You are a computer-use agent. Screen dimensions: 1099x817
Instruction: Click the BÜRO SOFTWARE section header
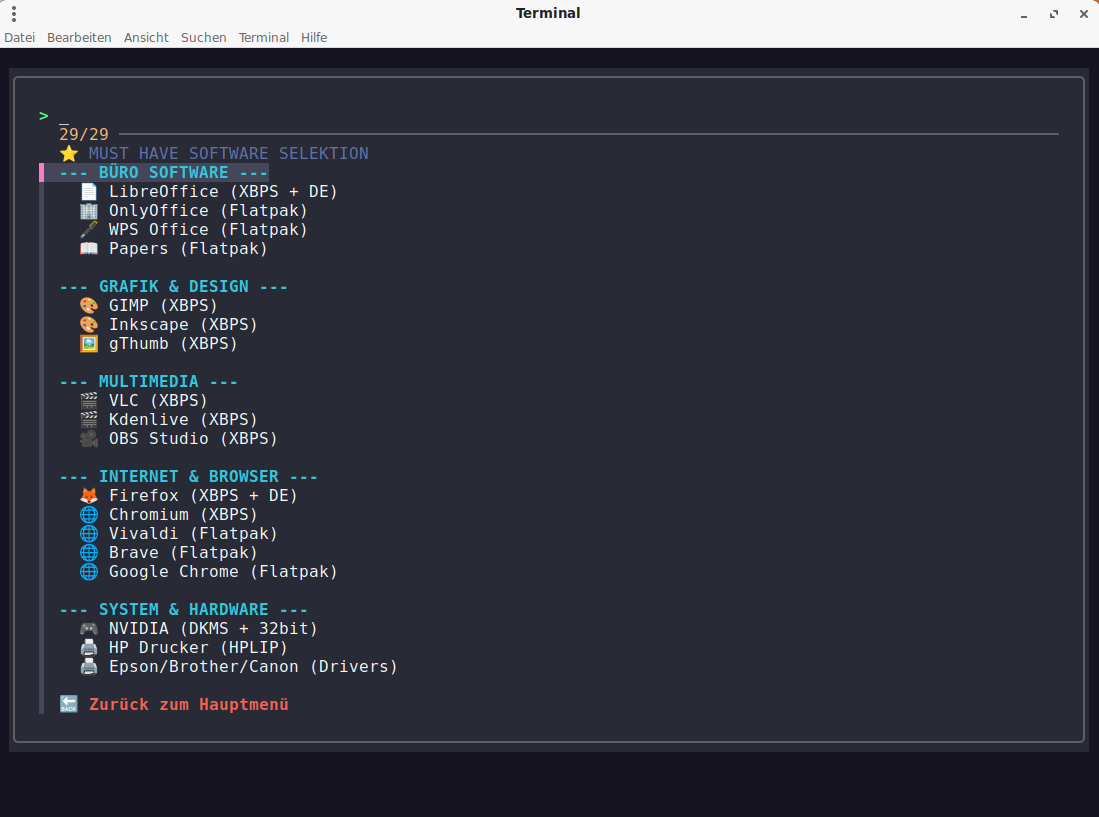163,172
